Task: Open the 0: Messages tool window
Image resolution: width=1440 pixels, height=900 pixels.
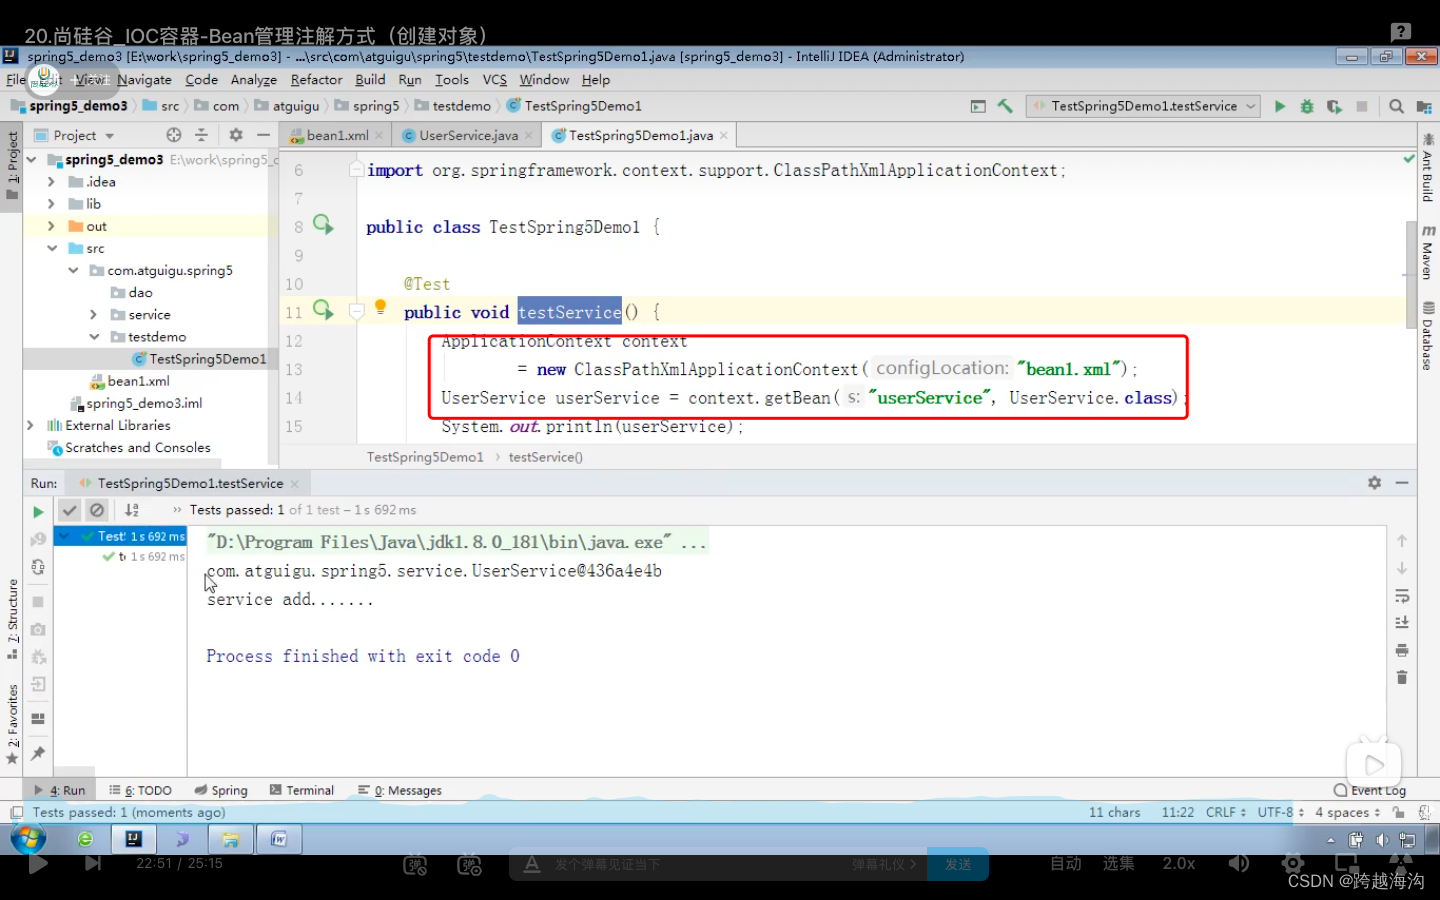Action: [x=399, y=790]
